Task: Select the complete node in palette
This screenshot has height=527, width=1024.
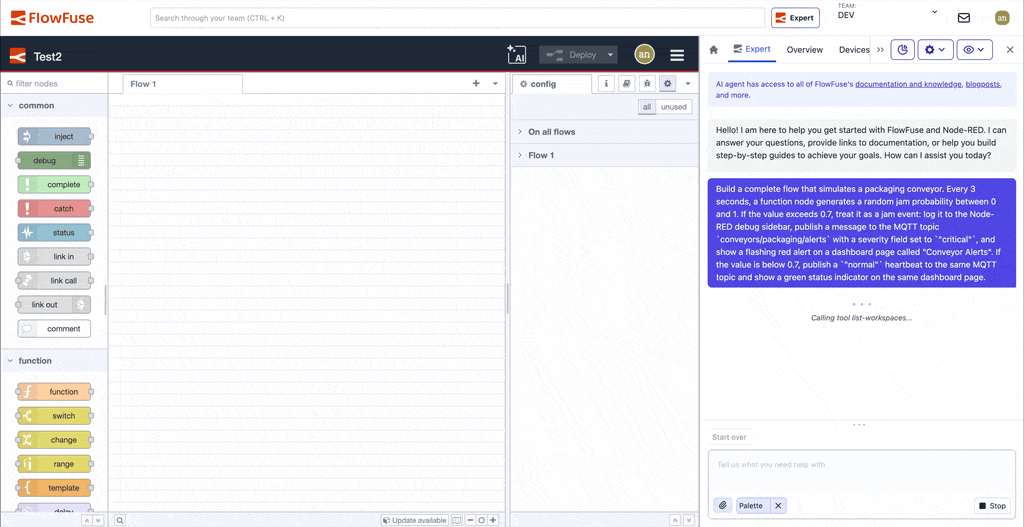Action: (x=54, y=185)
